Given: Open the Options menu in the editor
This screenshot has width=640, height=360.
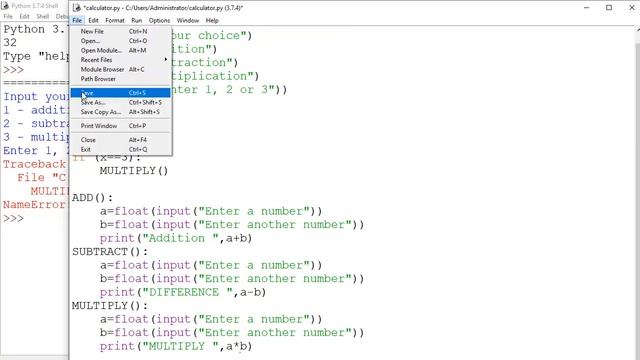Looking at the screenshot, I should (159, 20).
